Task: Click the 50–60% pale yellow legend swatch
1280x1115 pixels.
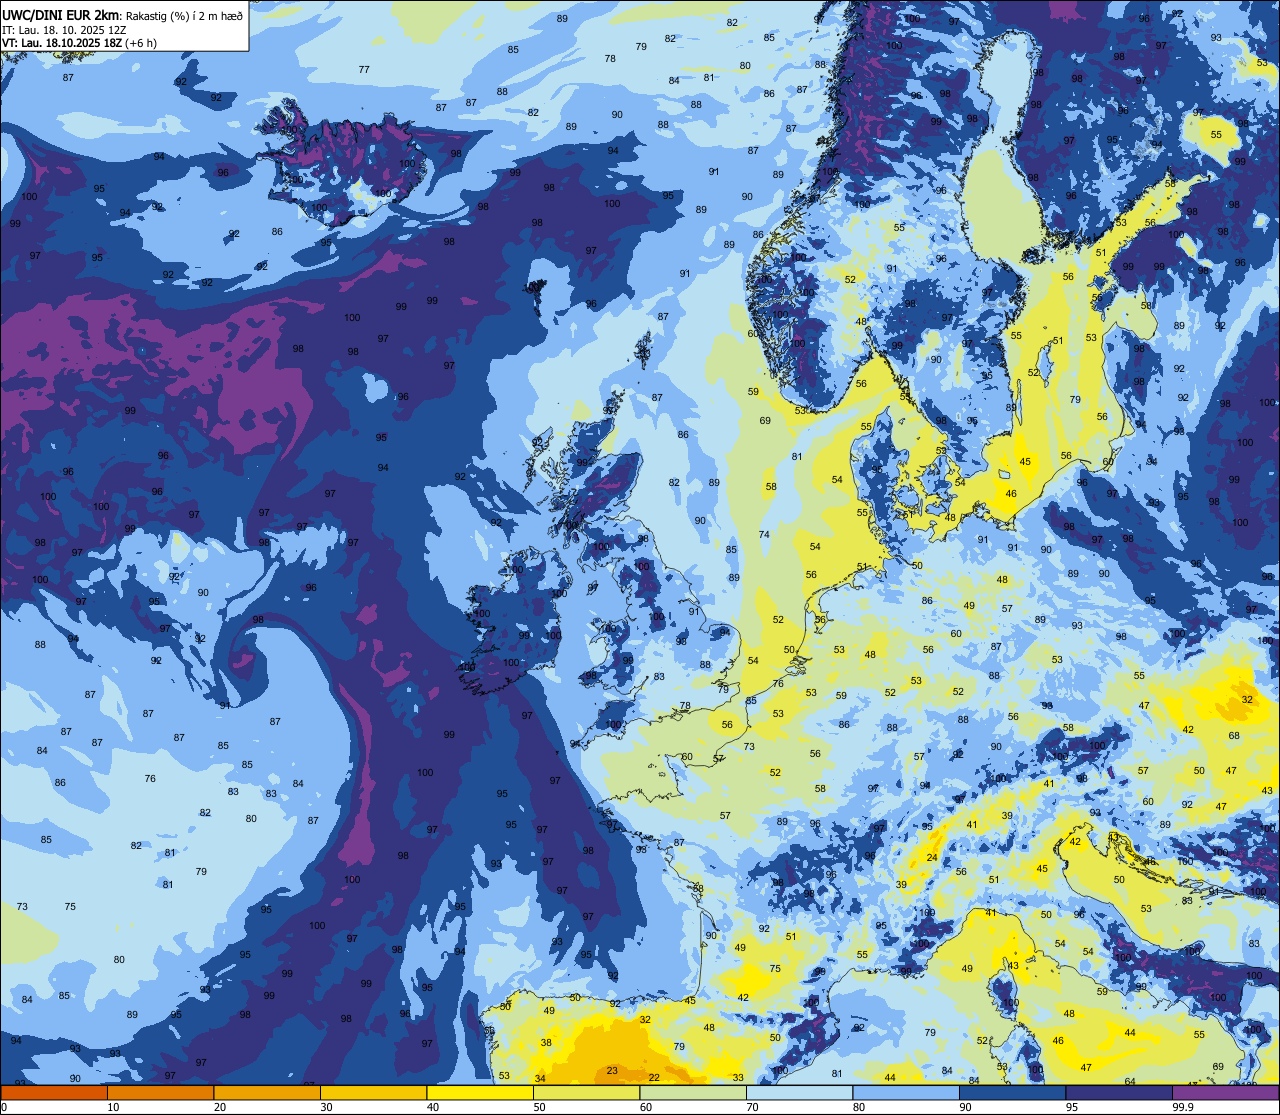Action: coord(586,1093)
